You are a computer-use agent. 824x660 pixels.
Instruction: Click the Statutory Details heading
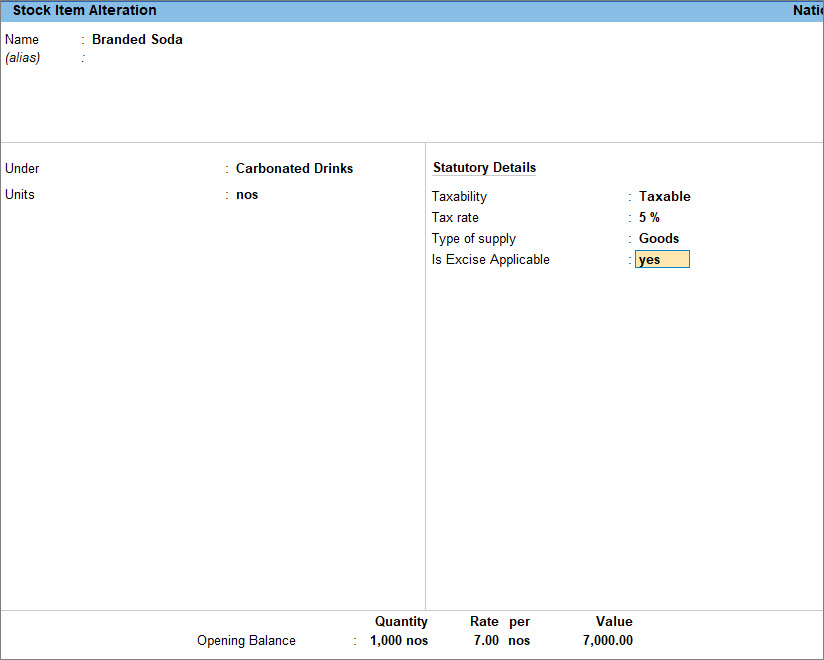coord(485,168)
